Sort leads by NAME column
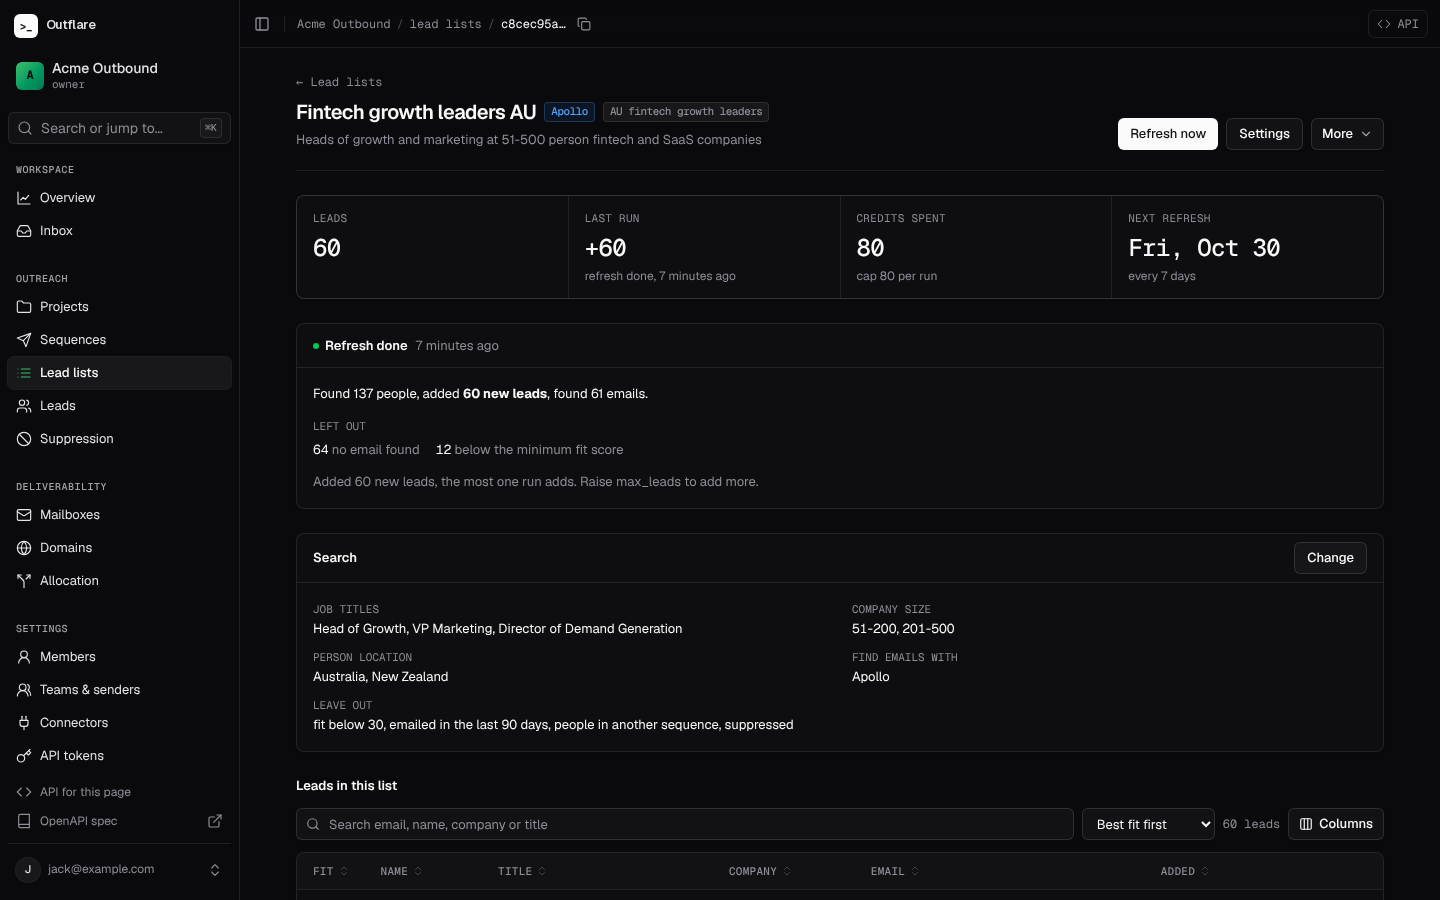Viewport: 1440px width, 900px height. point(401,872)
